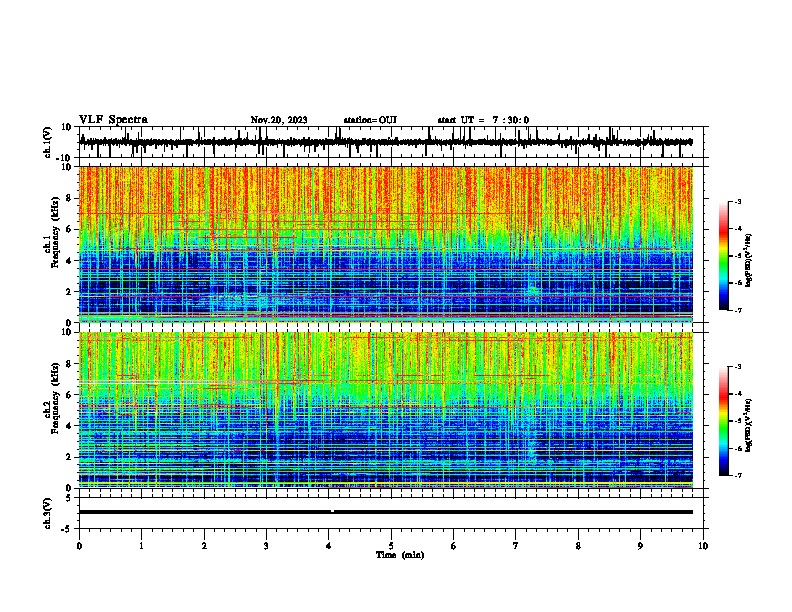
Task: Select the "start UT = 7 :30: 0" text
Action: pos(483,120)
